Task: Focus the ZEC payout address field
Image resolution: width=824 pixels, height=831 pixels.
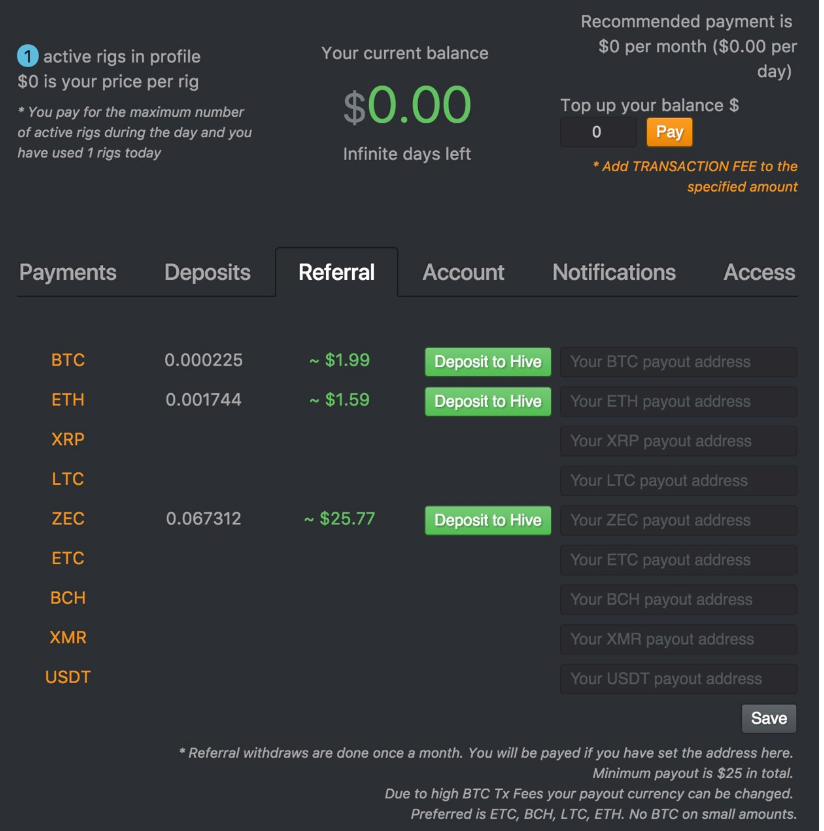Action: 678,520
